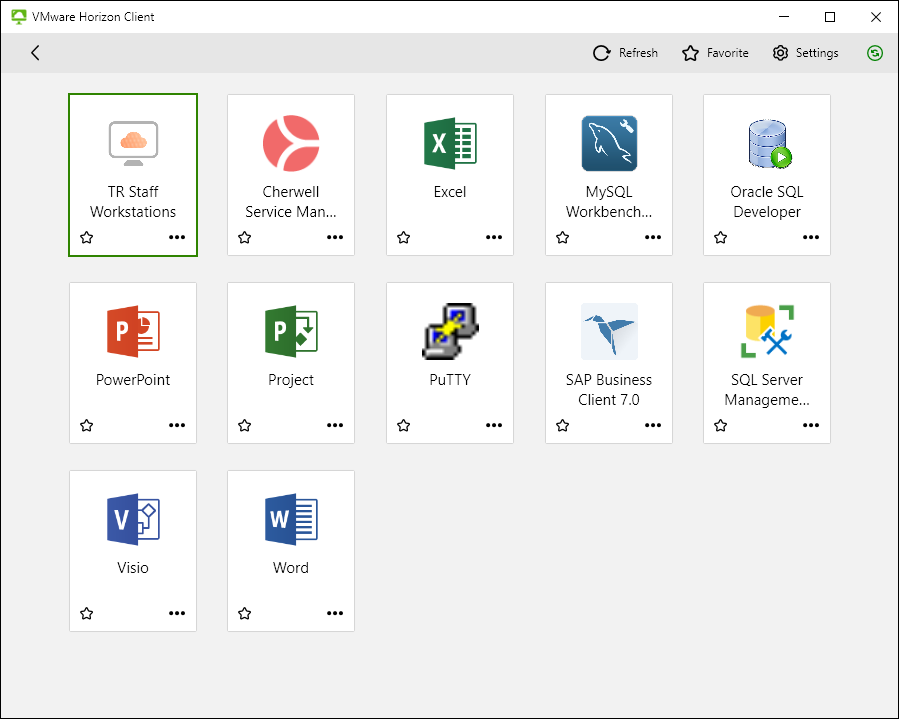This screenshot has height=719, width=899.
Task: Open the SAP Business Client ellipsis menu
Action: pyautogui.click(x=652, y=425)
